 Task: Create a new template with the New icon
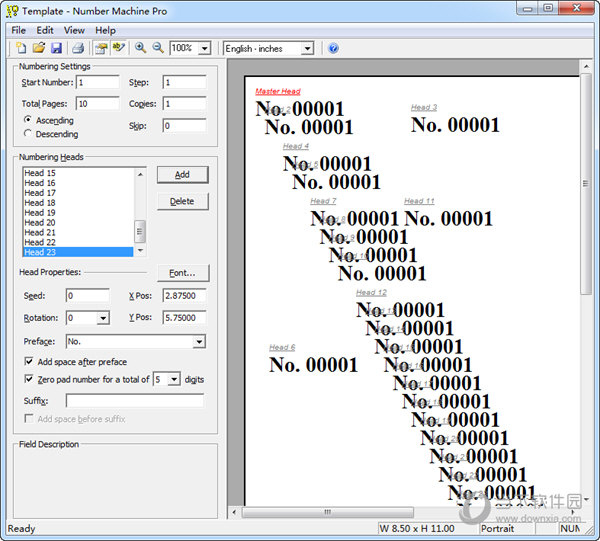coord(21,48)
